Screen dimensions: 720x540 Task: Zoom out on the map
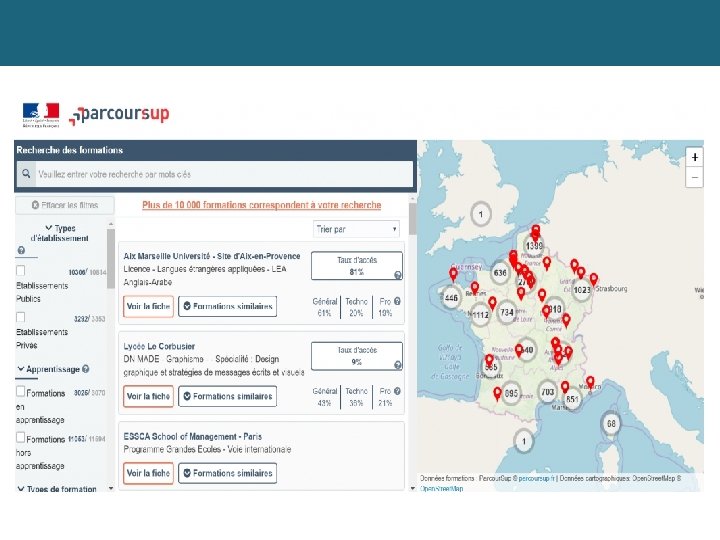pos(695,177)
